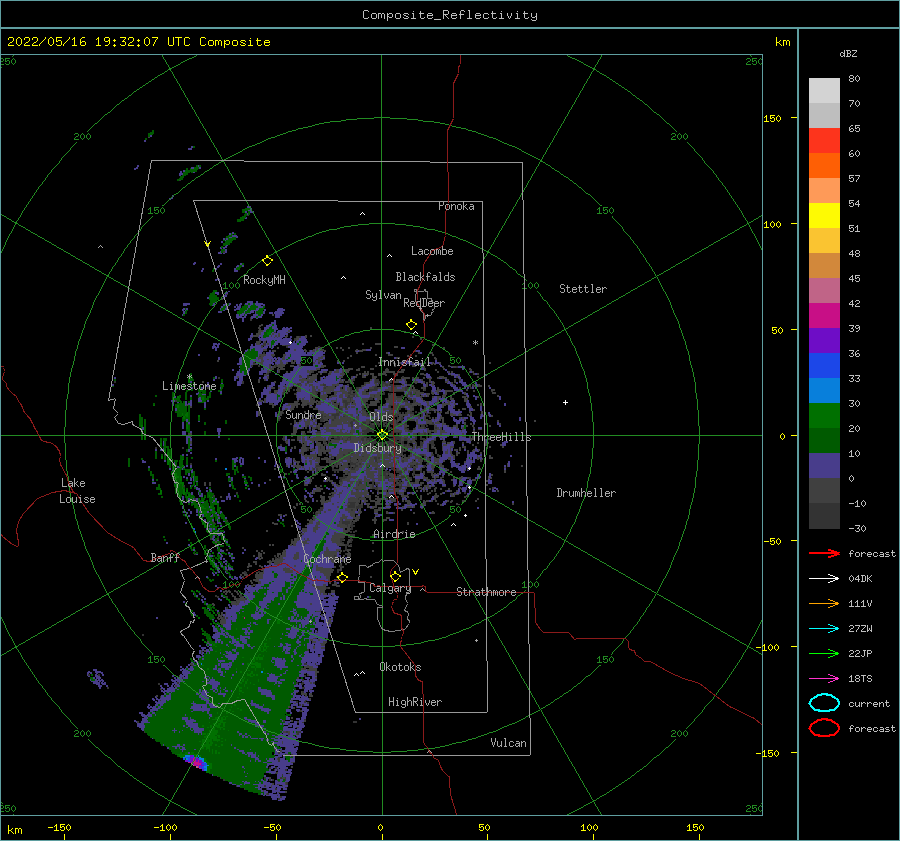Click the Lacombe city label

pos(432,251)
